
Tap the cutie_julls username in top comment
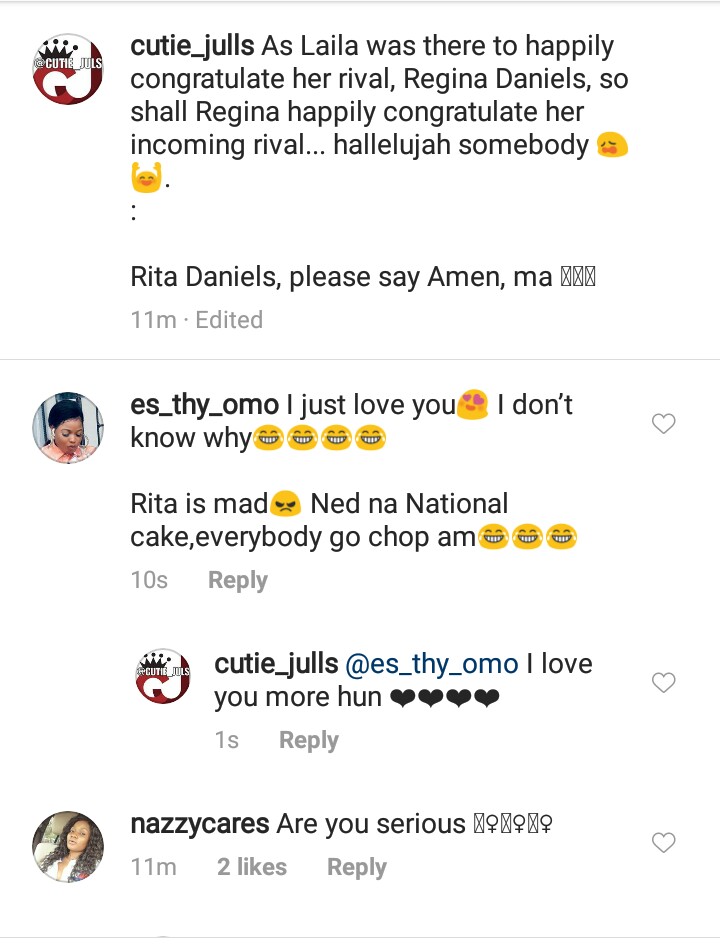pos(193,47)
